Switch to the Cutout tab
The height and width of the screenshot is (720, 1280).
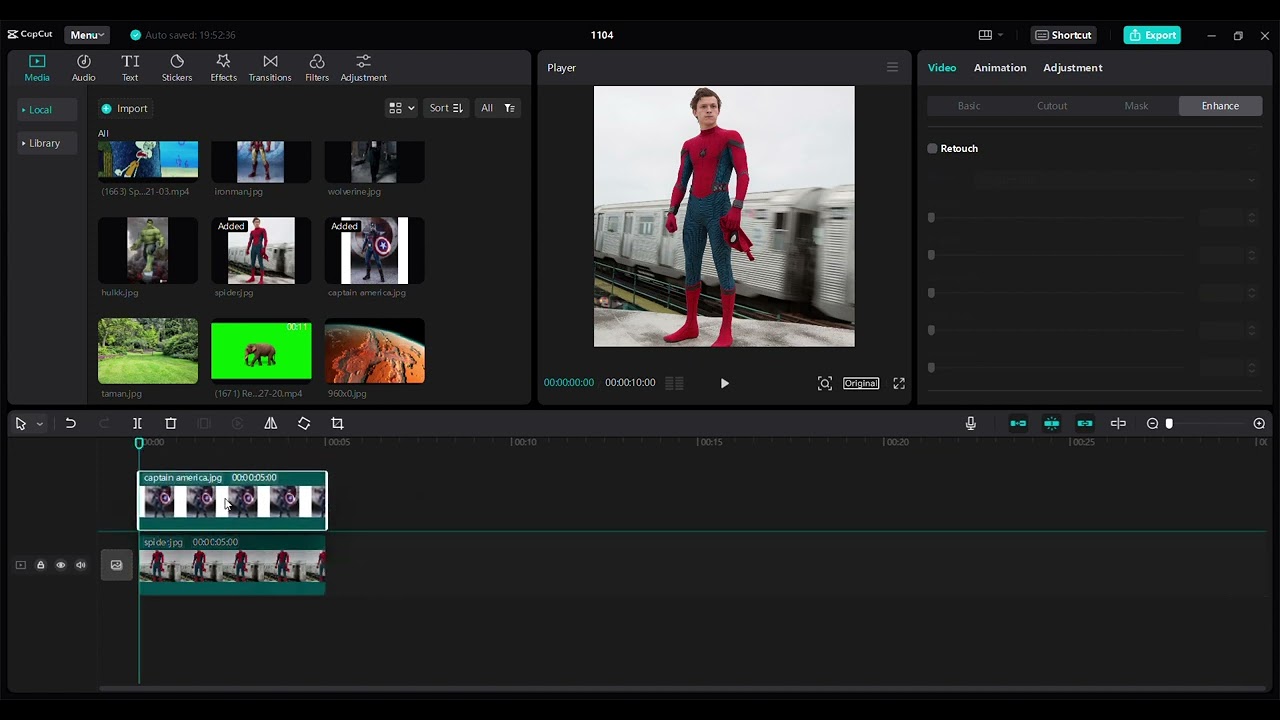[1052, 106]
